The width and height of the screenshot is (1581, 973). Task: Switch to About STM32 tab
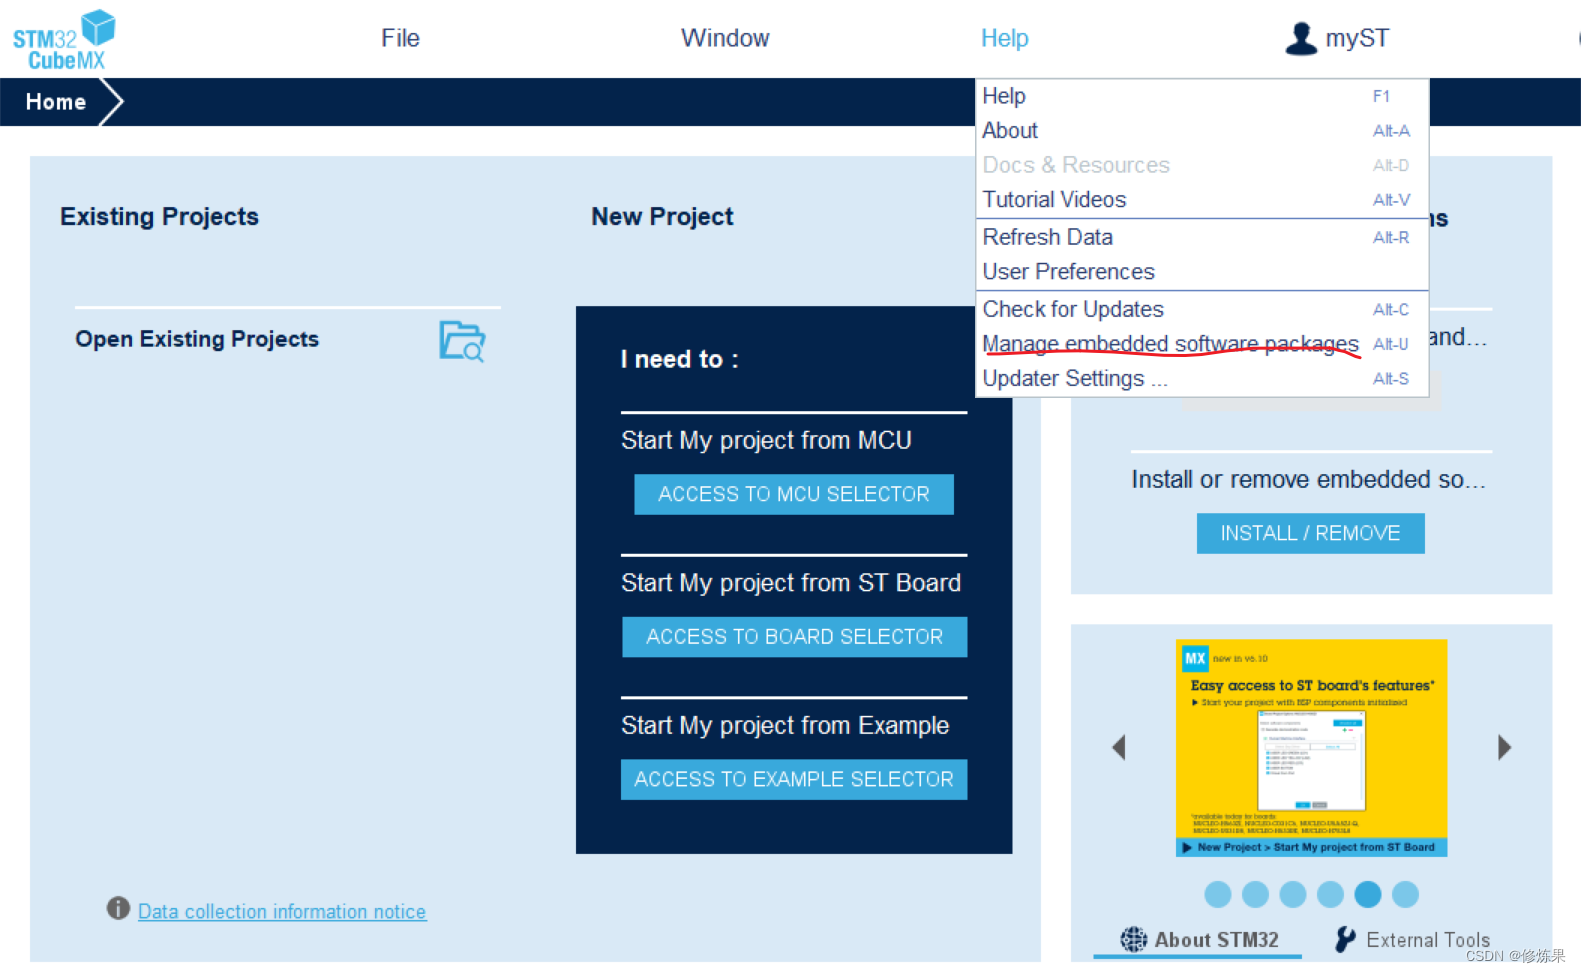pos(1197,939)
